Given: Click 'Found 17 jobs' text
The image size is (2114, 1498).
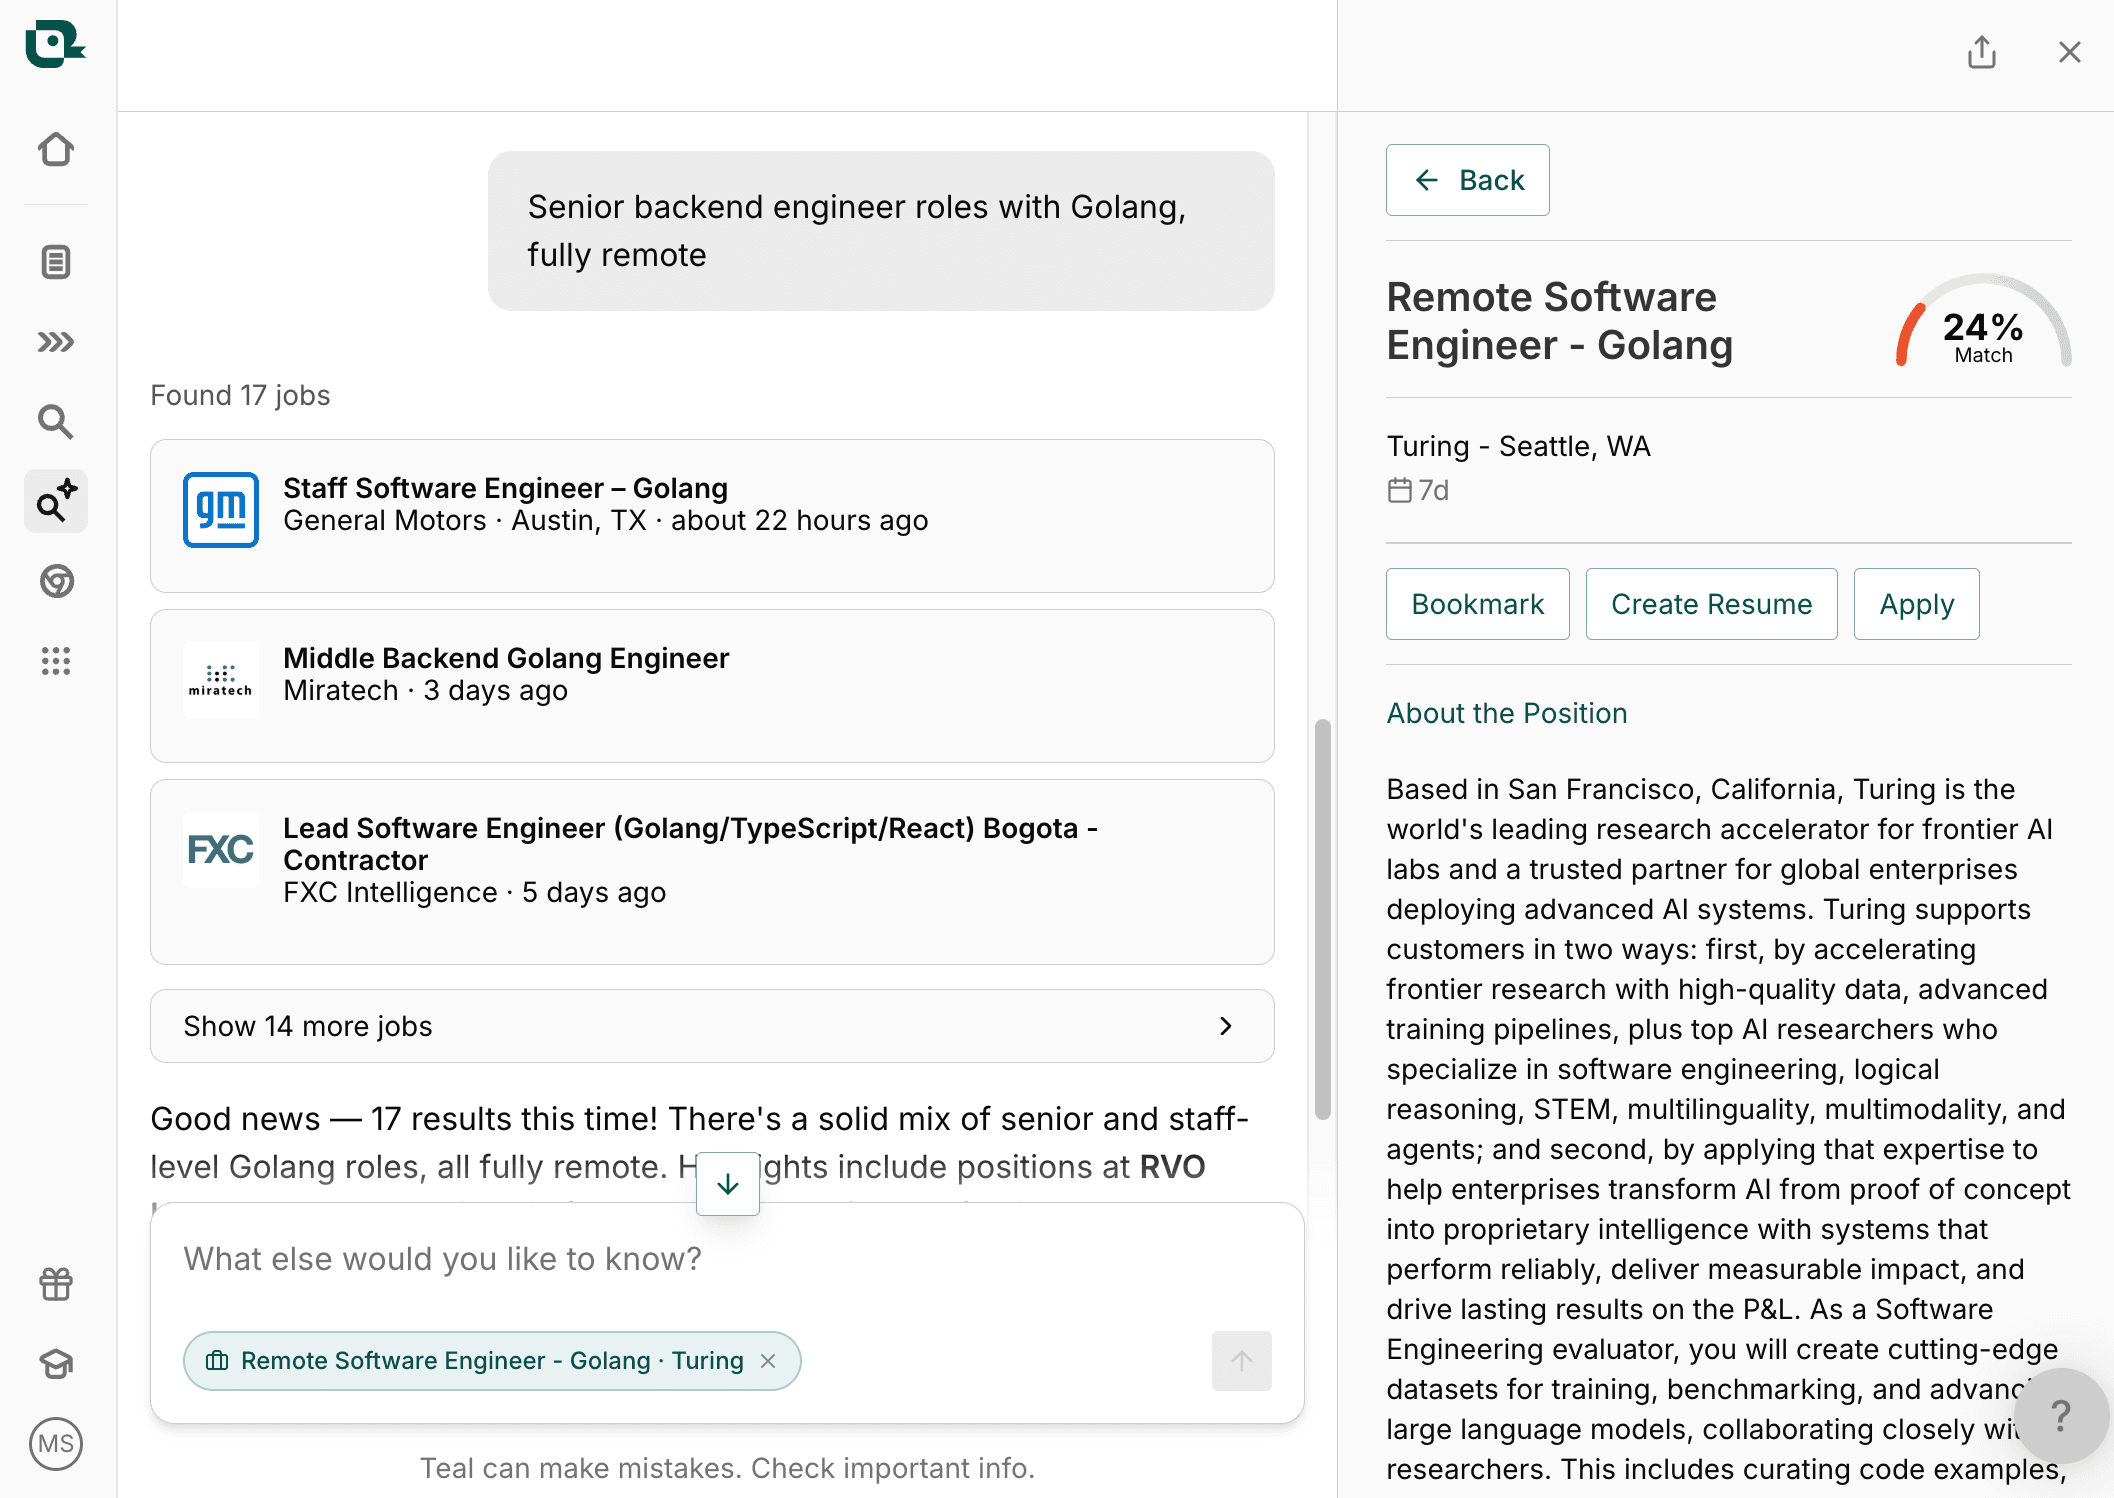Looking at the screenshot, I should pyautogui.click(x=240, y=395).
